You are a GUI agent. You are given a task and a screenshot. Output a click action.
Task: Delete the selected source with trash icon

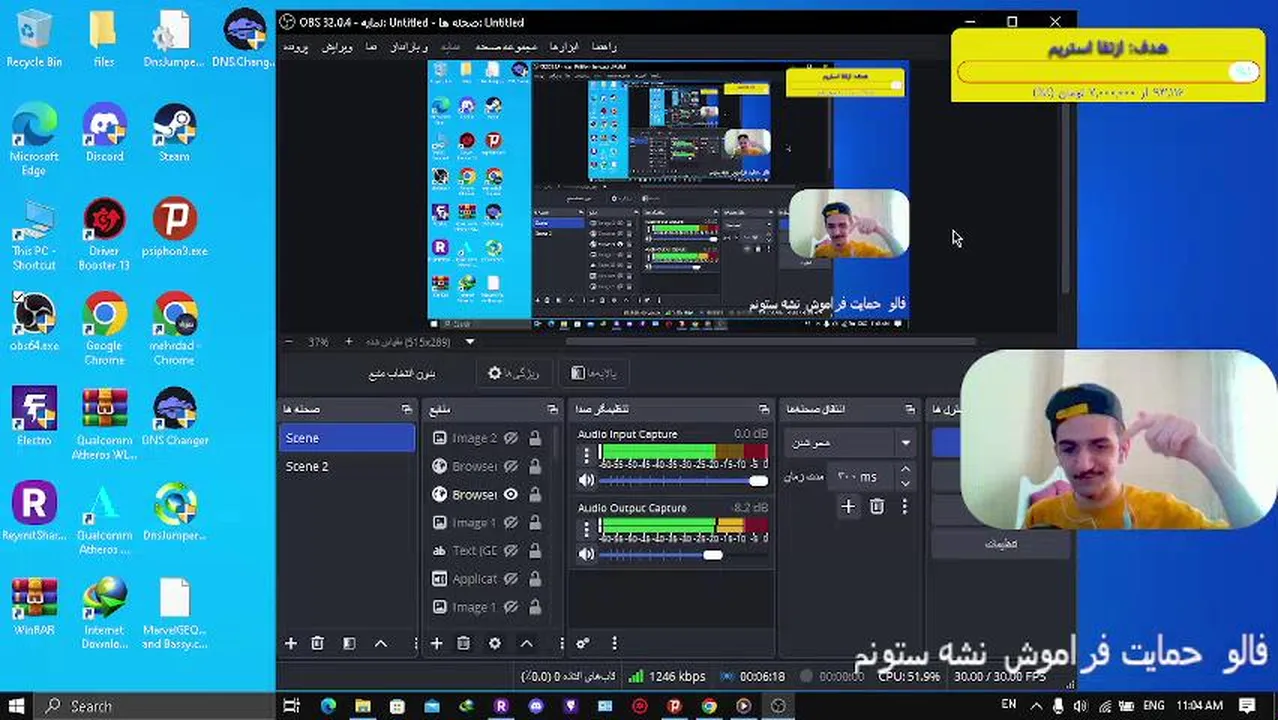coord(463,644)
